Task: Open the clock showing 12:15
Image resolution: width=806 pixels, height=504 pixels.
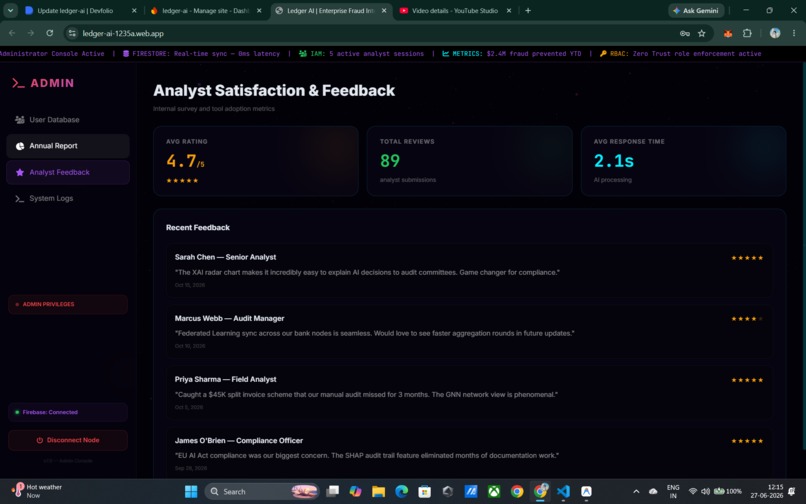Action: point(766,491)
